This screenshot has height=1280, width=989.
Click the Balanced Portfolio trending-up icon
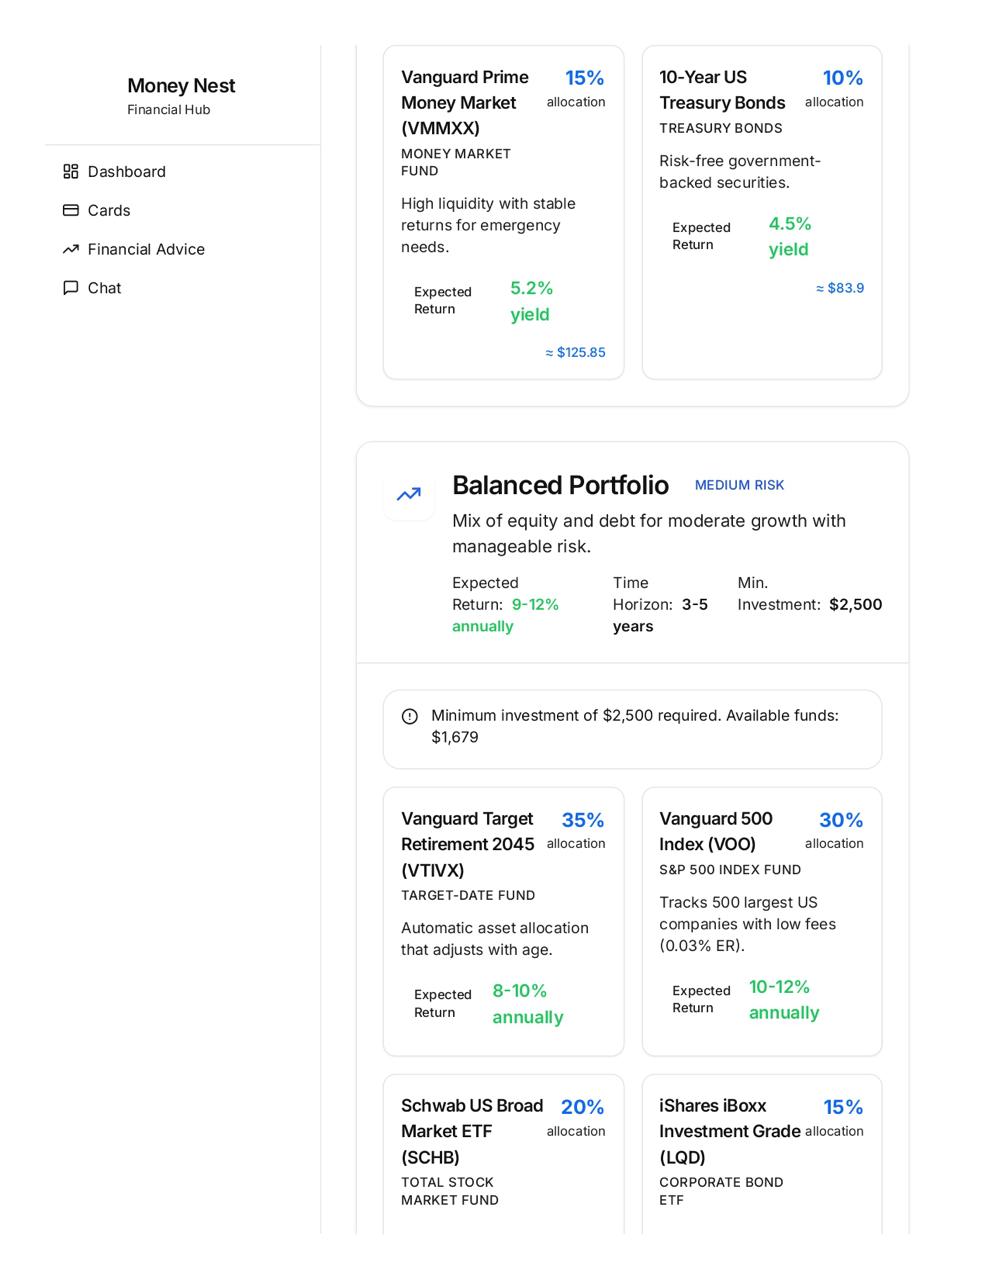click(409, 495)
